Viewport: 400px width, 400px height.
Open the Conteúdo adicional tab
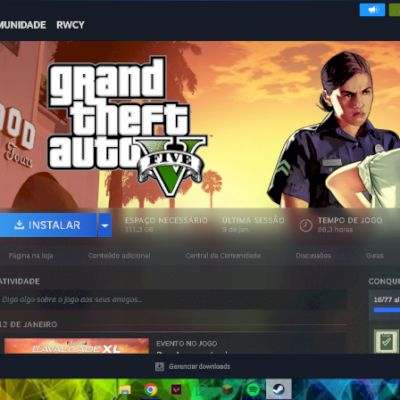click(119, 256)
